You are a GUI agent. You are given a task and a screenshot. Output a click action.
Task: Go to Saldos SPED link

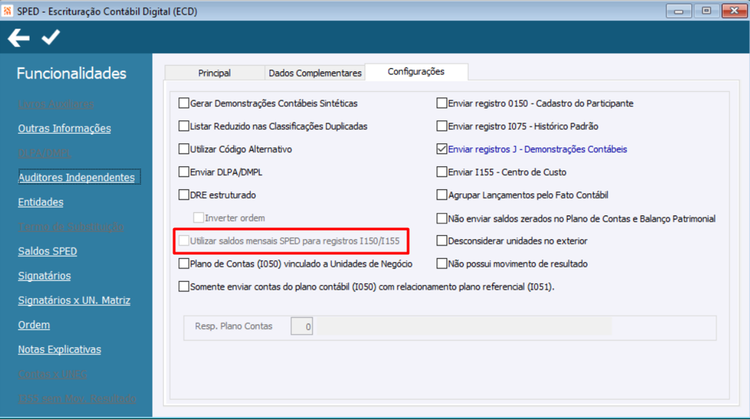[47, 251]
